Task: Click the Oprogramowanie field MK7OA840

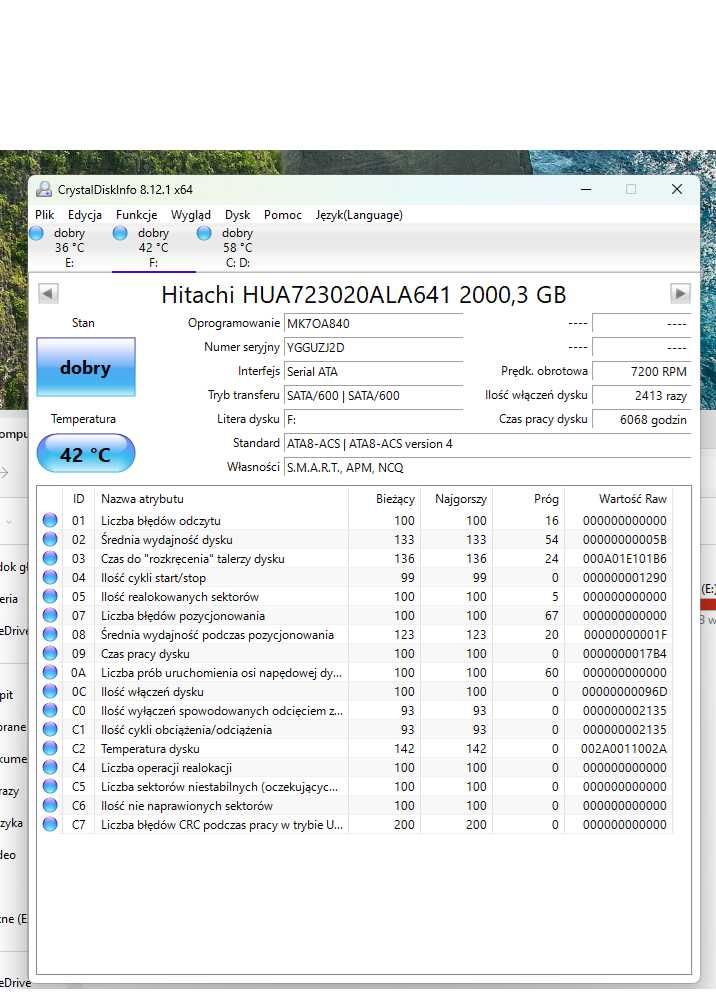Action: point(373,323)
